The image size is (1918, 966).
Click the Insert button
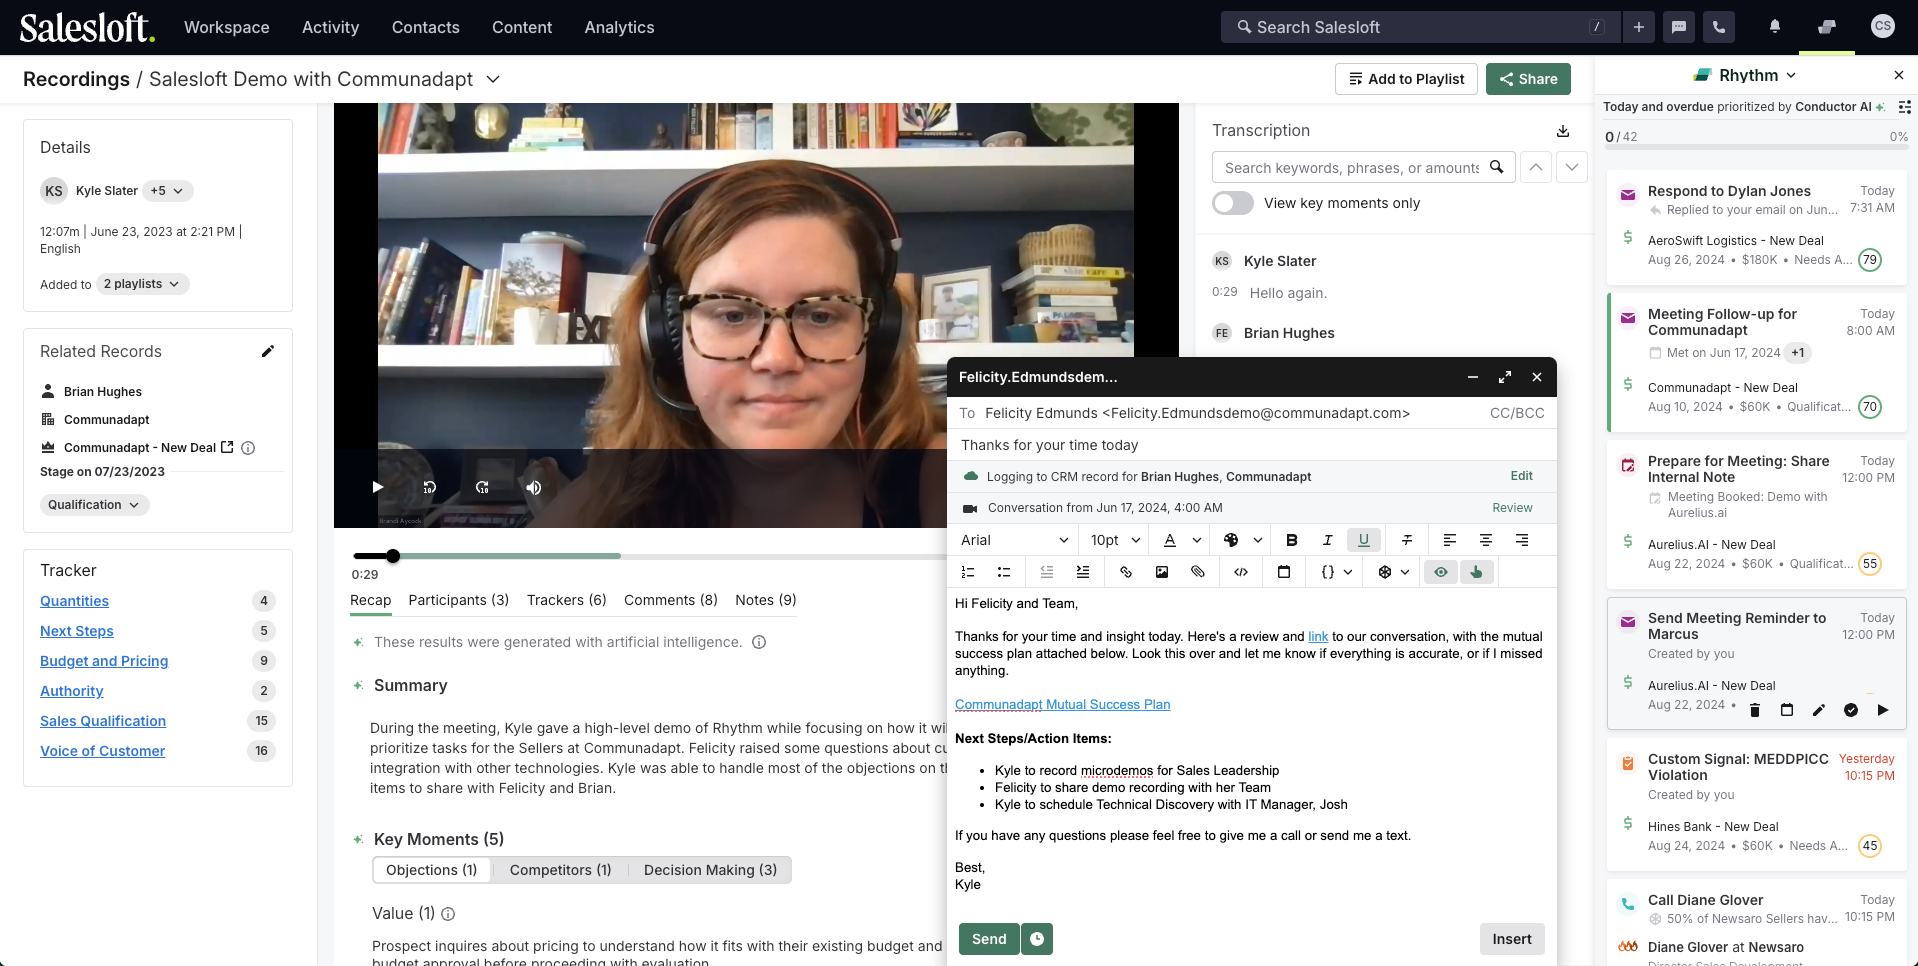(x=1511, y=939)
